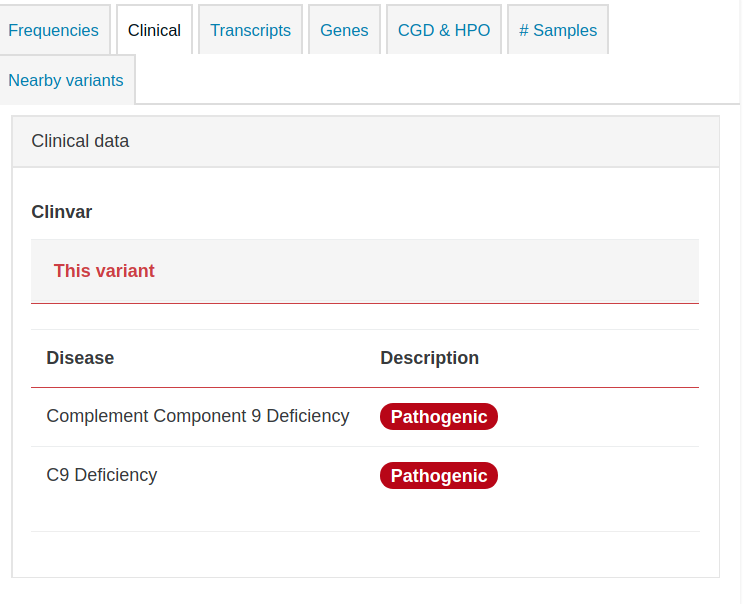Click the word variants in Nearby tab
Screen dimensions: 756x604
point(94,80)
